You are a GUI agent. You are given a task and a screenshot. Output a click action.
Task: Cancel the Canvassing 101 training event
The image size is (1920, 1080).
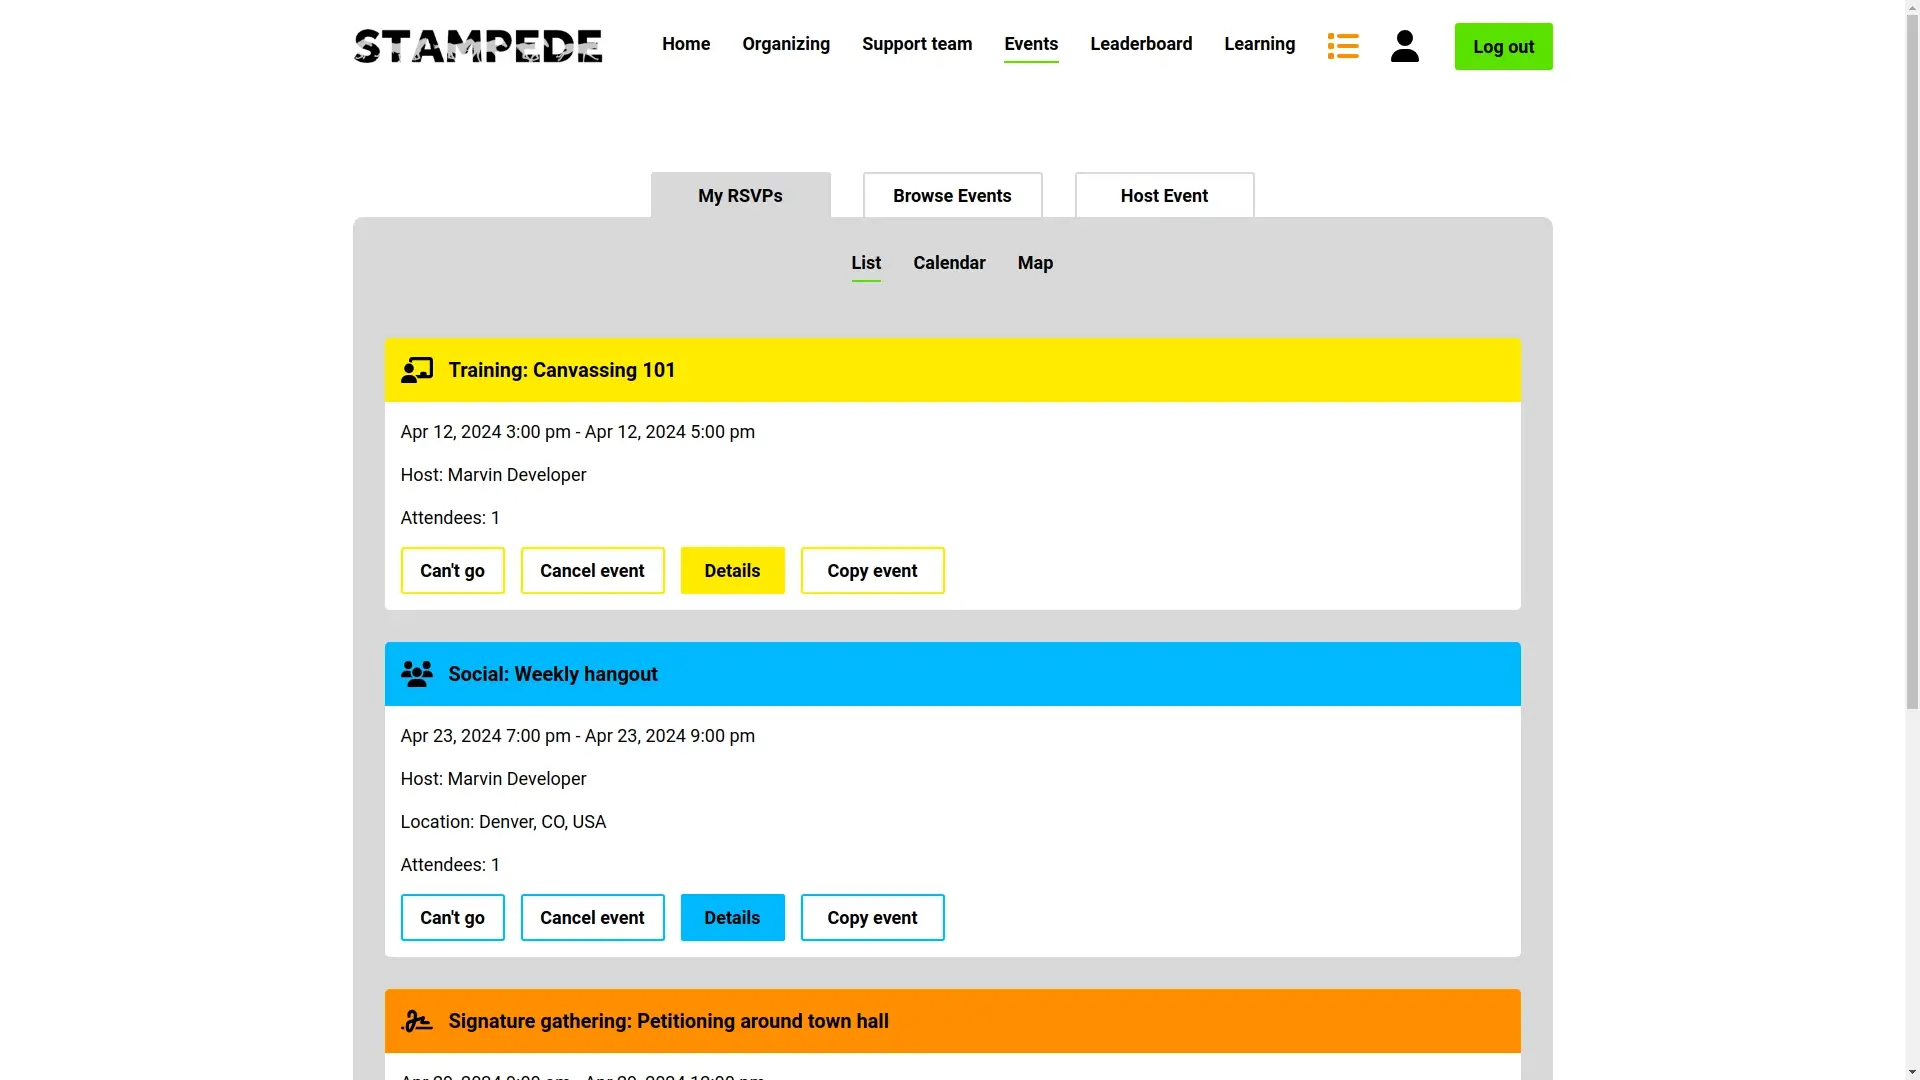coord(593,571)
